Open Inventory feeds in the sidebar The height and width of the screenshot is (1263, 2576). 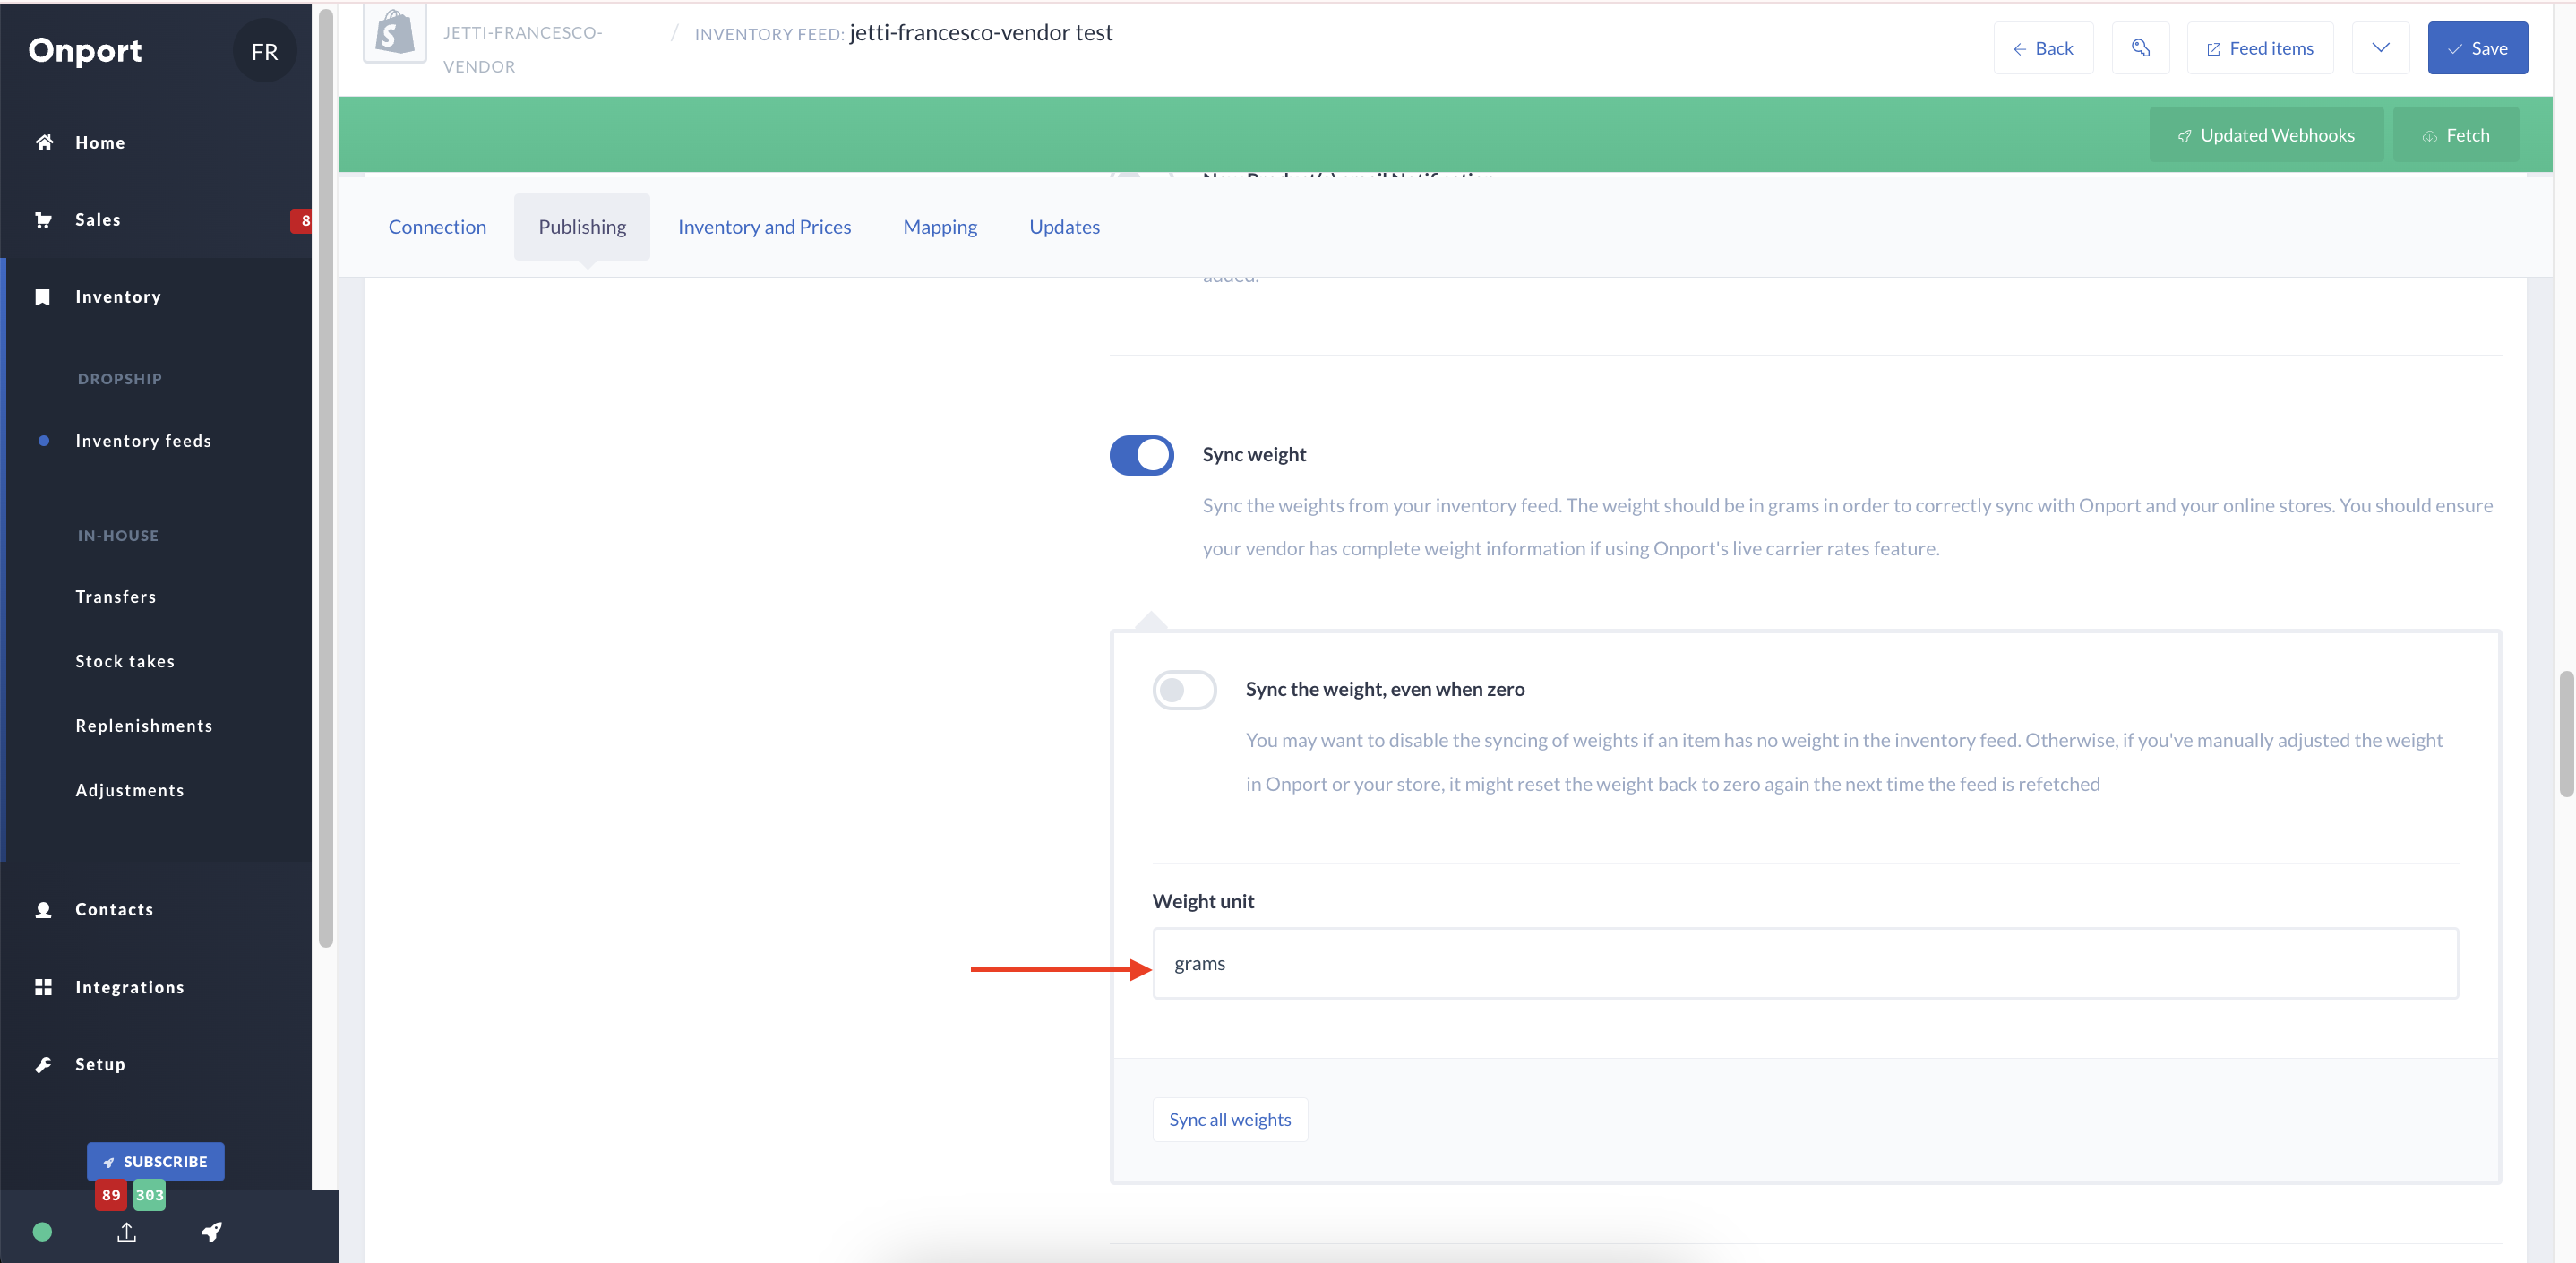[143, 441]
